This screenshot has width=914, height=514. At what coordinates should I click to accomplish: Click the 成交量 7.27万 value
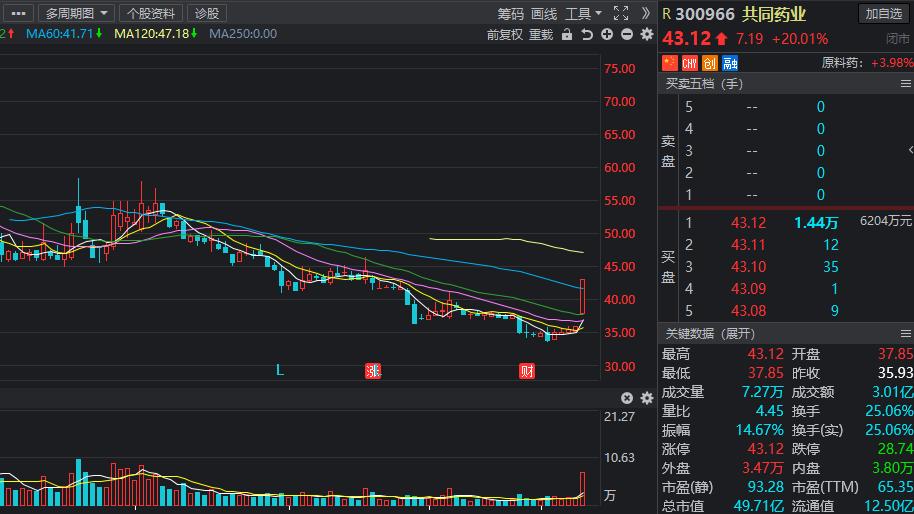coord(762,392)
